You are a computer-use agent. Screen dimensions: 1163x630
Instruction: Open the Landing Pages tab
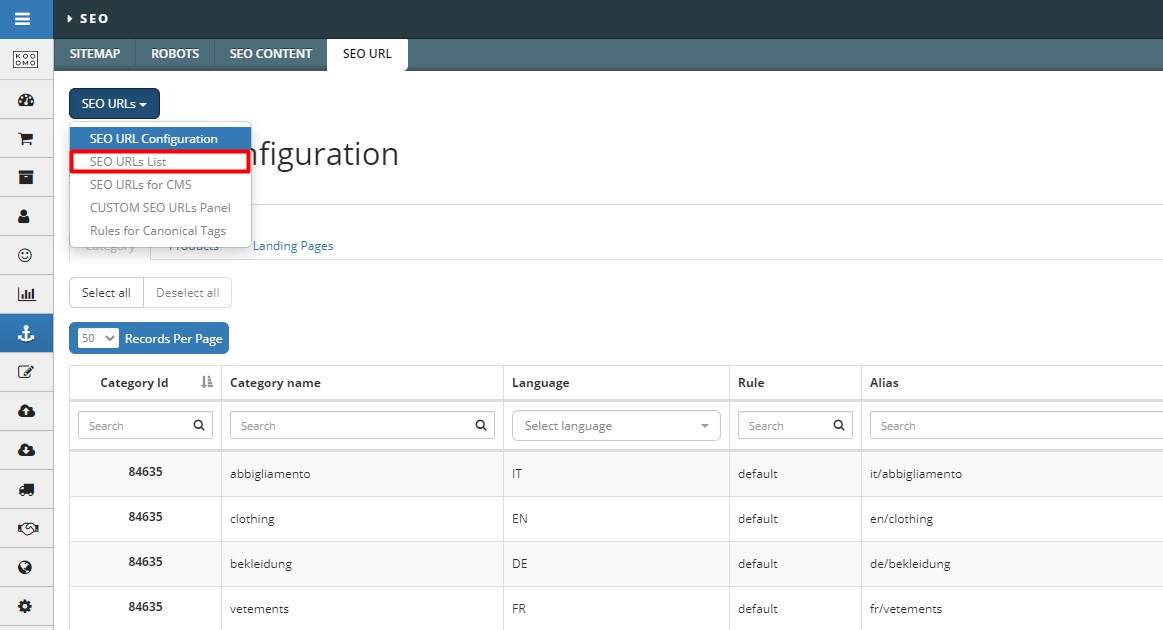(293, 246)
